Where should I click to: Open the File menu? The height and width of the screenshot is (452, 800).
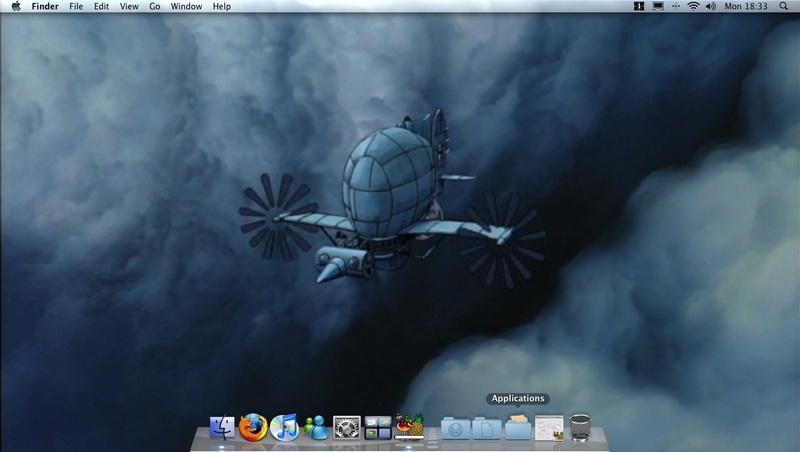click(76, 6)
